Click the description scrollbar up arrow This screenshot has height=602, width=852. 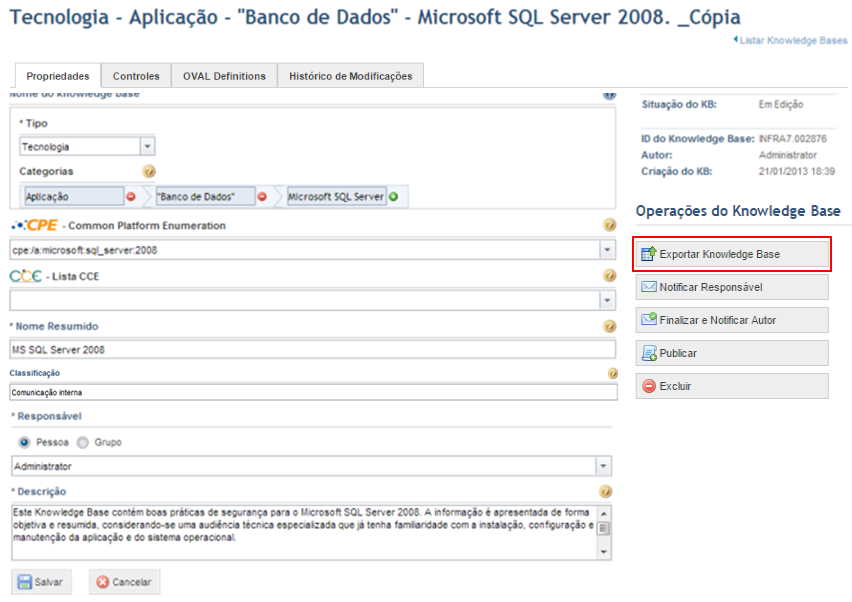coord(604,513)
